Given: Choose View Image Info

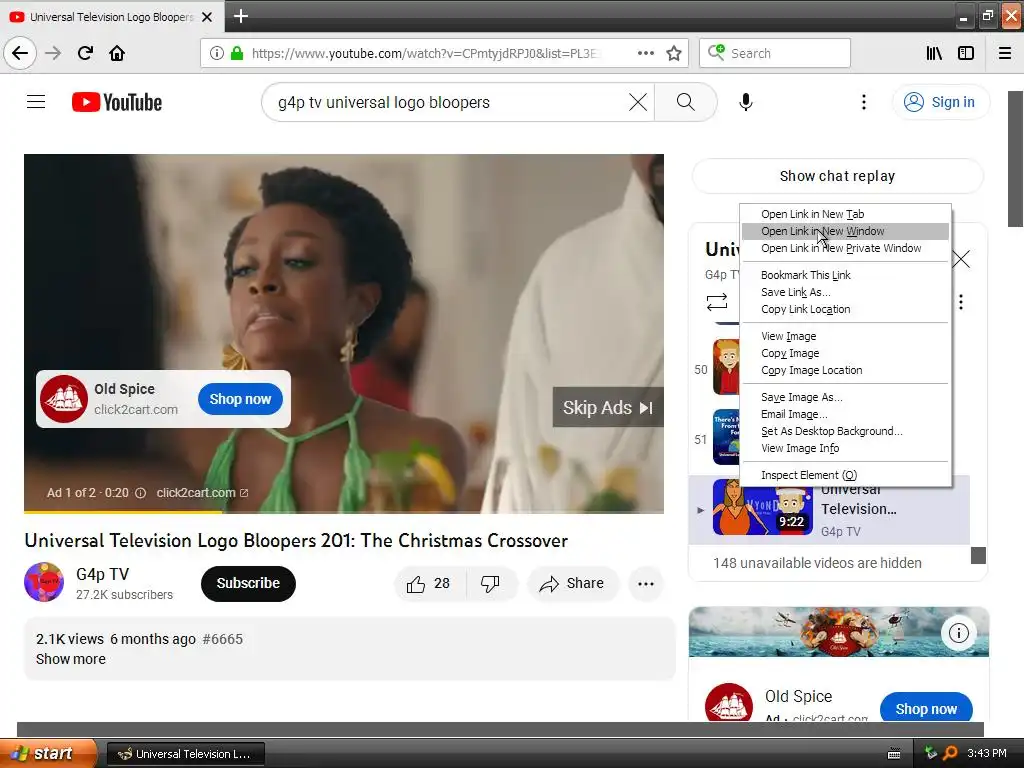Looking at the screenshot, I should point(845,447).
